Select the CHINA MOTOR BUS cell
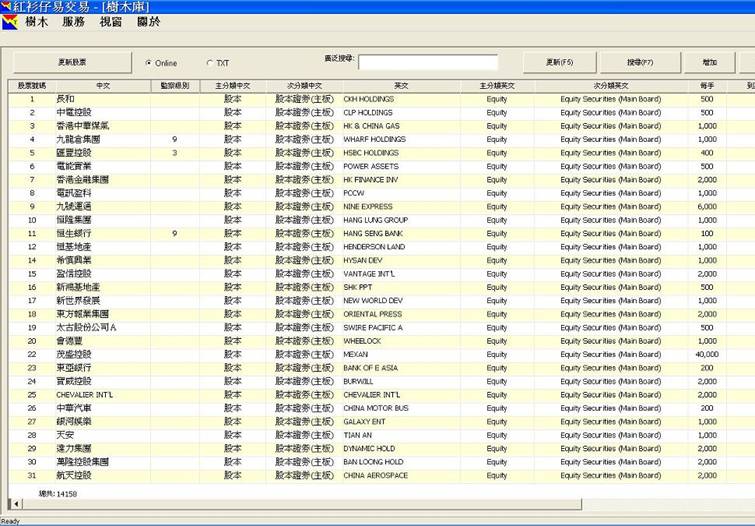The width and height of the screenshot is (755, 526). (x=401, y=408)
